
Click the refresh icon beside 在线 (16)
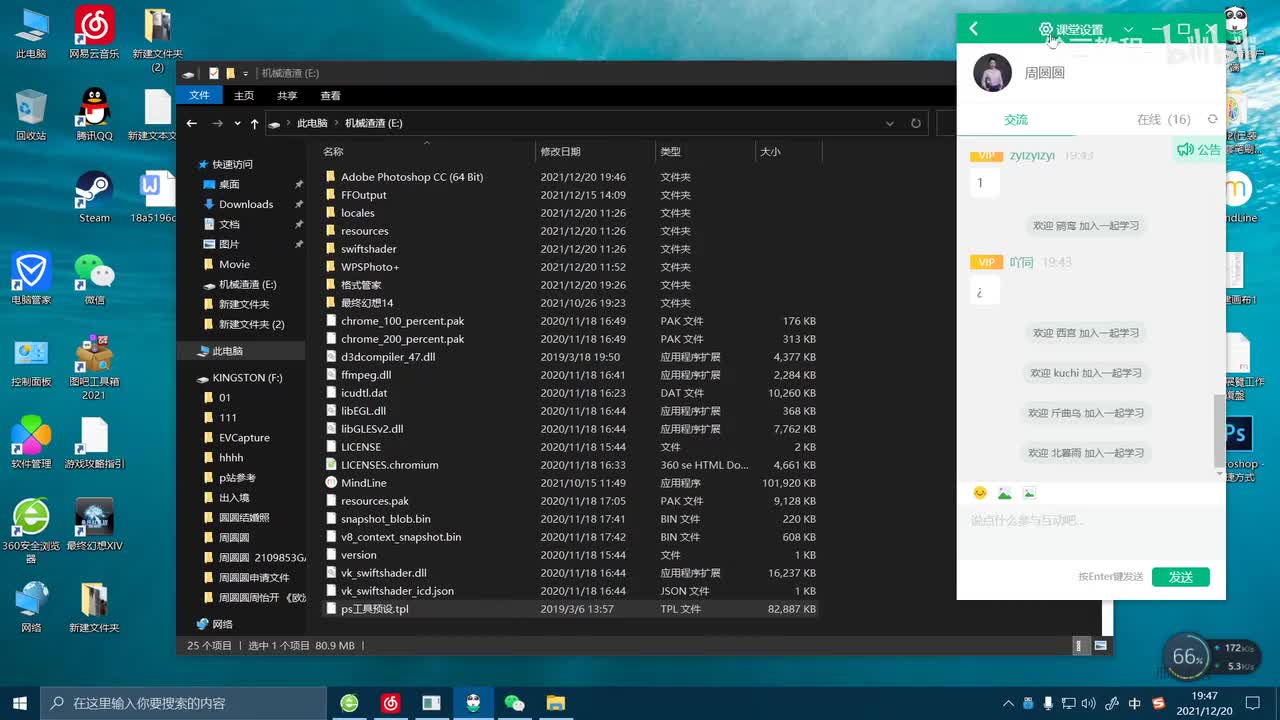(1212, 119)
